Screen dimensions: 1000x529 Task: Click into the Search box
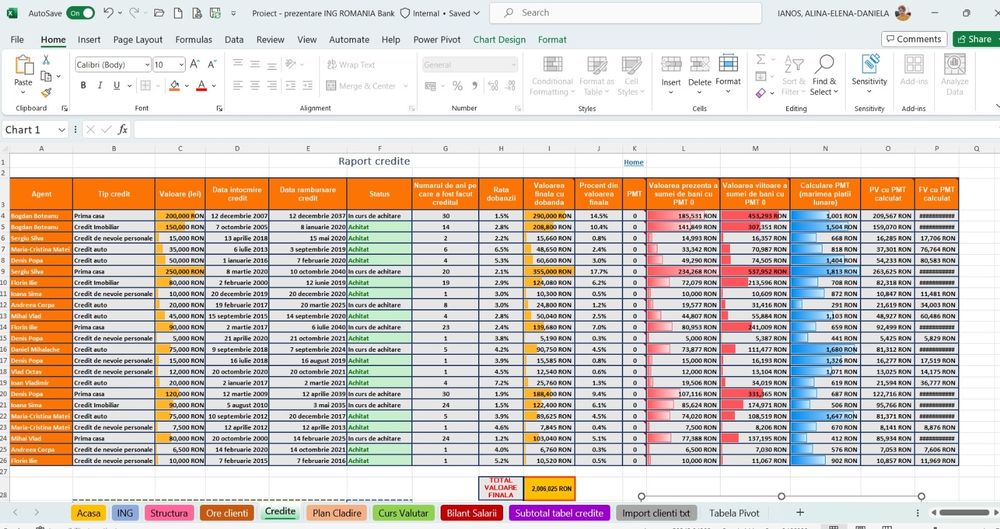click(x=626, y=13)
